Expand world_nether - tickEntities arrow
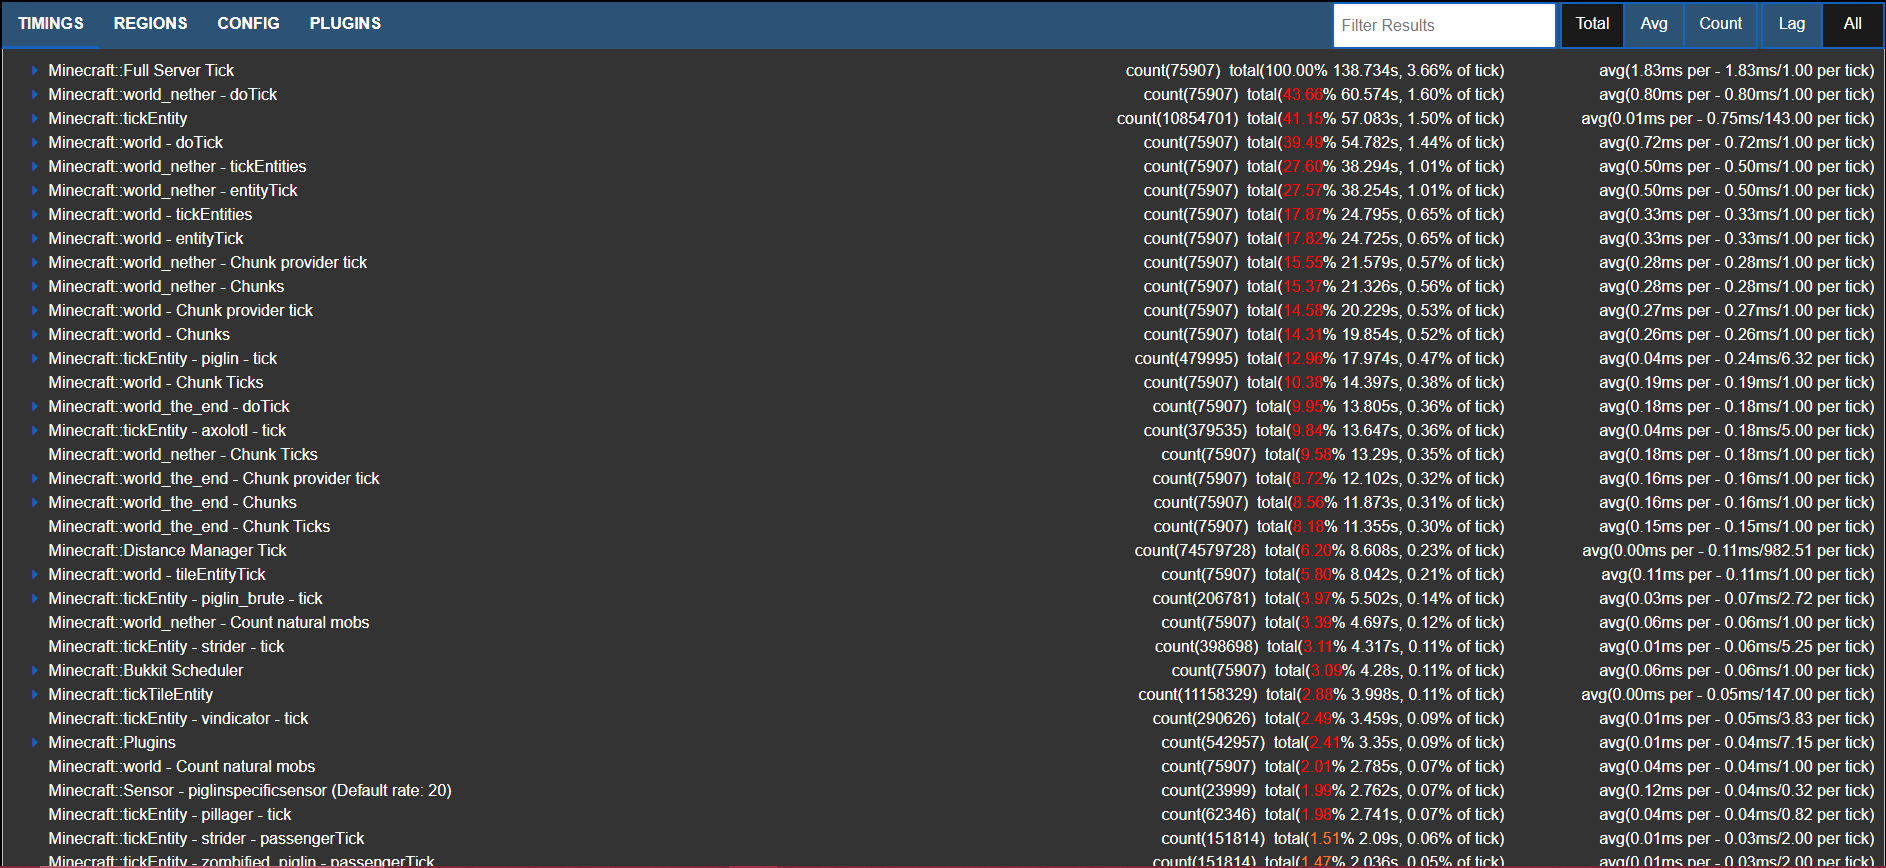 (34, 167)
